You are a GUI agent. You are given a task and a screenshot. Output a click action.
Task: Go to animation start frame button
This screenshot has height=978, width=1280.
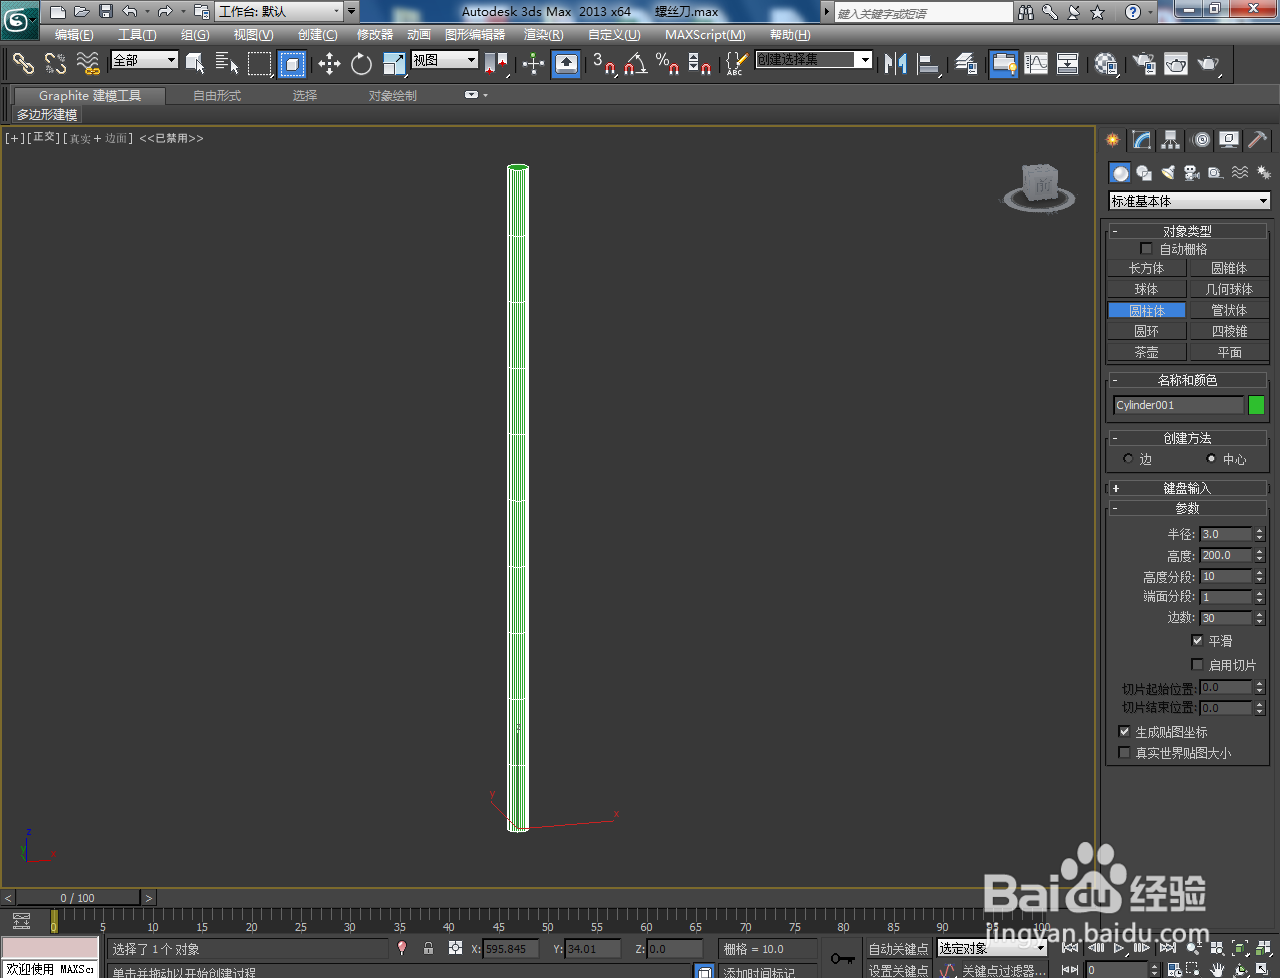1070,948
